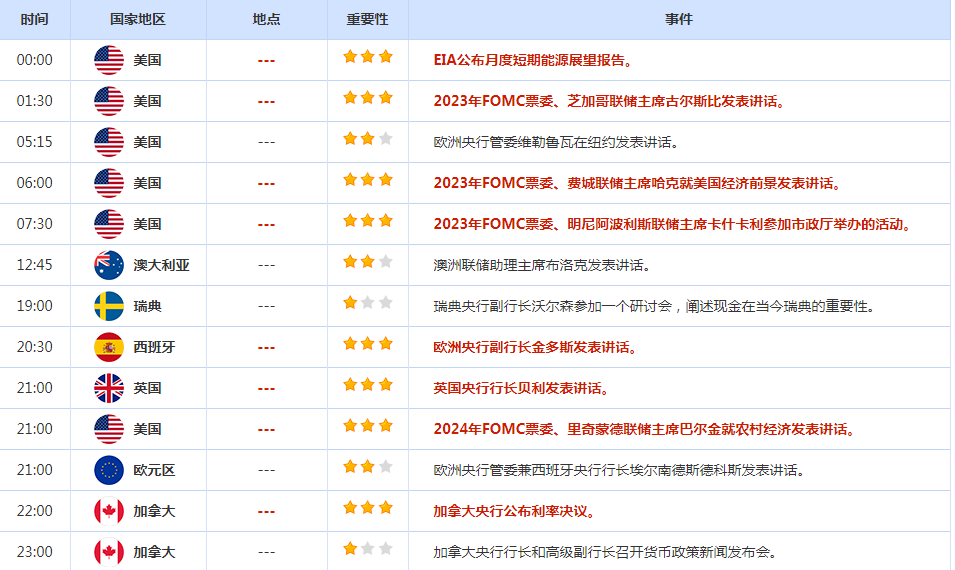Click the US flag in the 00:00 row
Viewport: 955px width, 570px height.
point(109,60)
